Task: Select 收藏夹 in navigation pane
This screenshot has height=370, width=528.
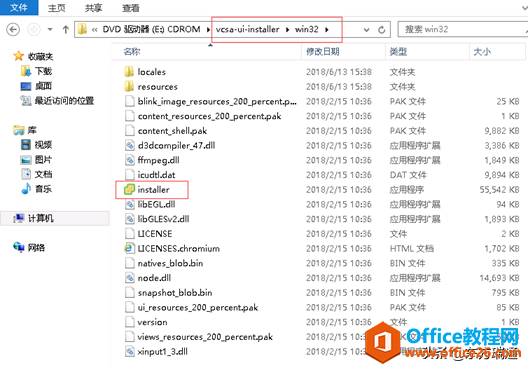Action: 40,57
